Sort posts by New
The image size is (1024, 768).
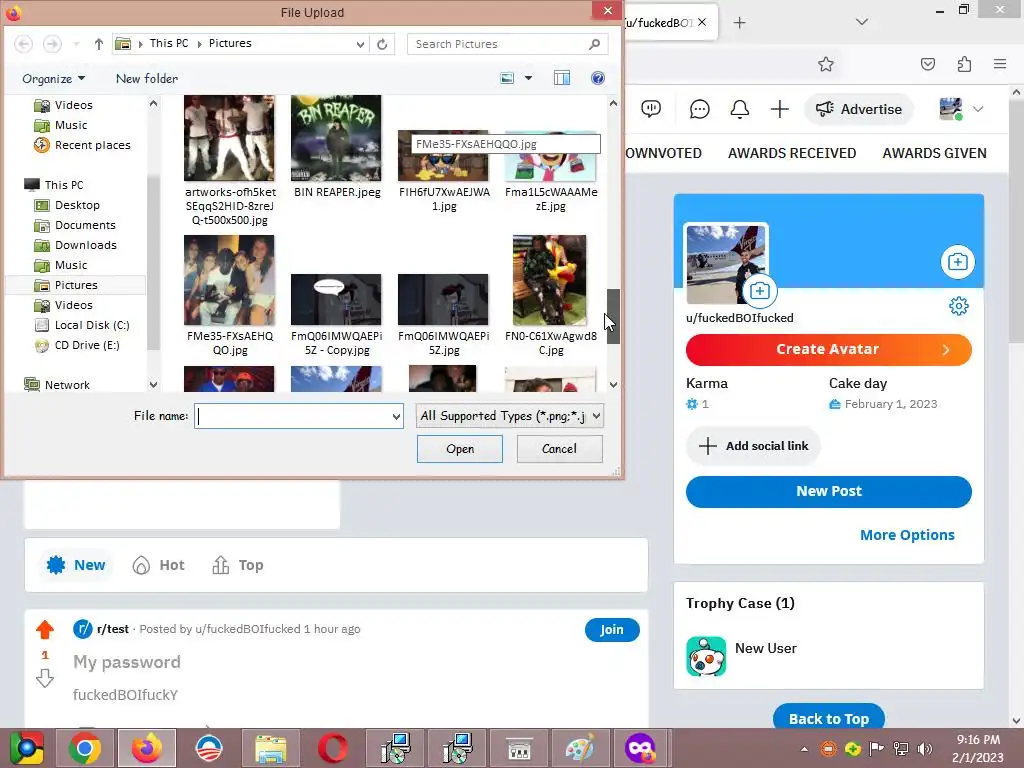[x=76, y=565]
